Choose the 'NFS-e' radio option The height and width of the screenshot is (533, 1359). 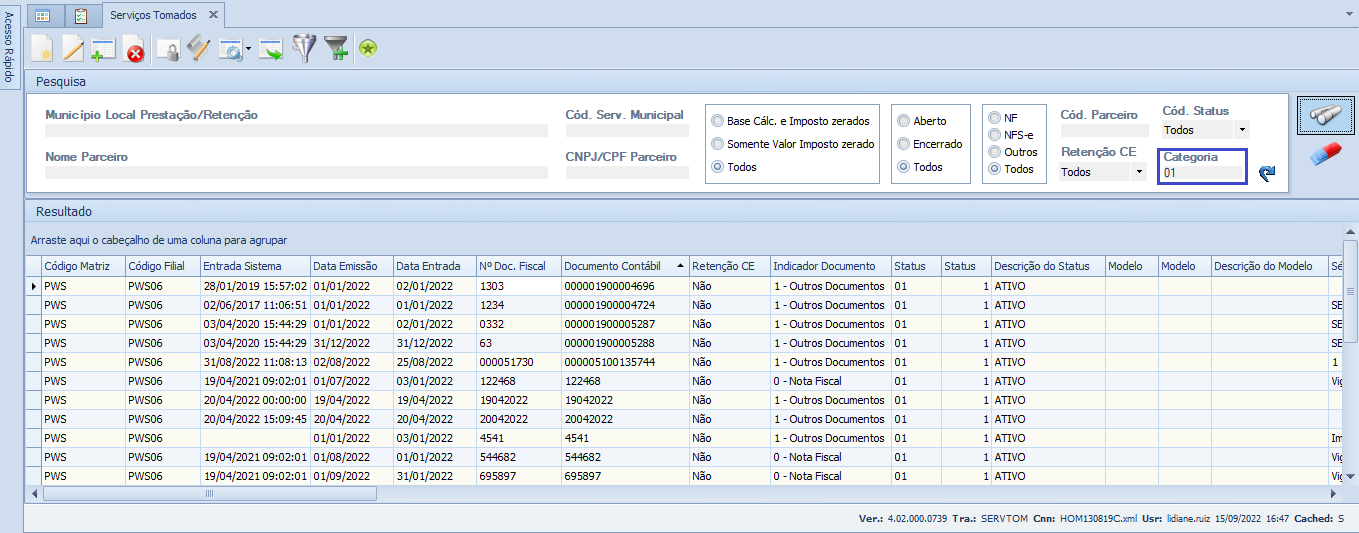click(995, 135)
